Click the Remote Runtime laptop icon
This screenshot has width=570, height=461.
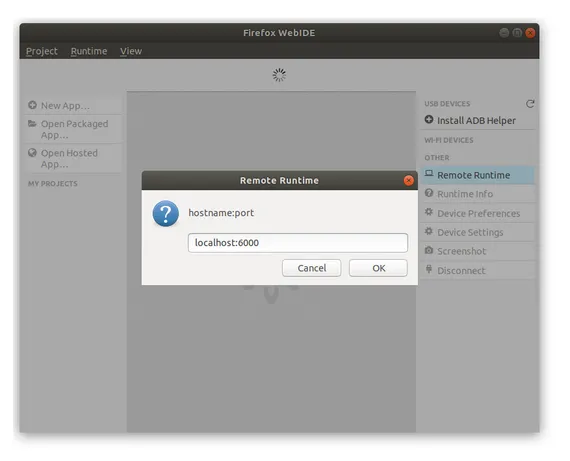[429, 173]
